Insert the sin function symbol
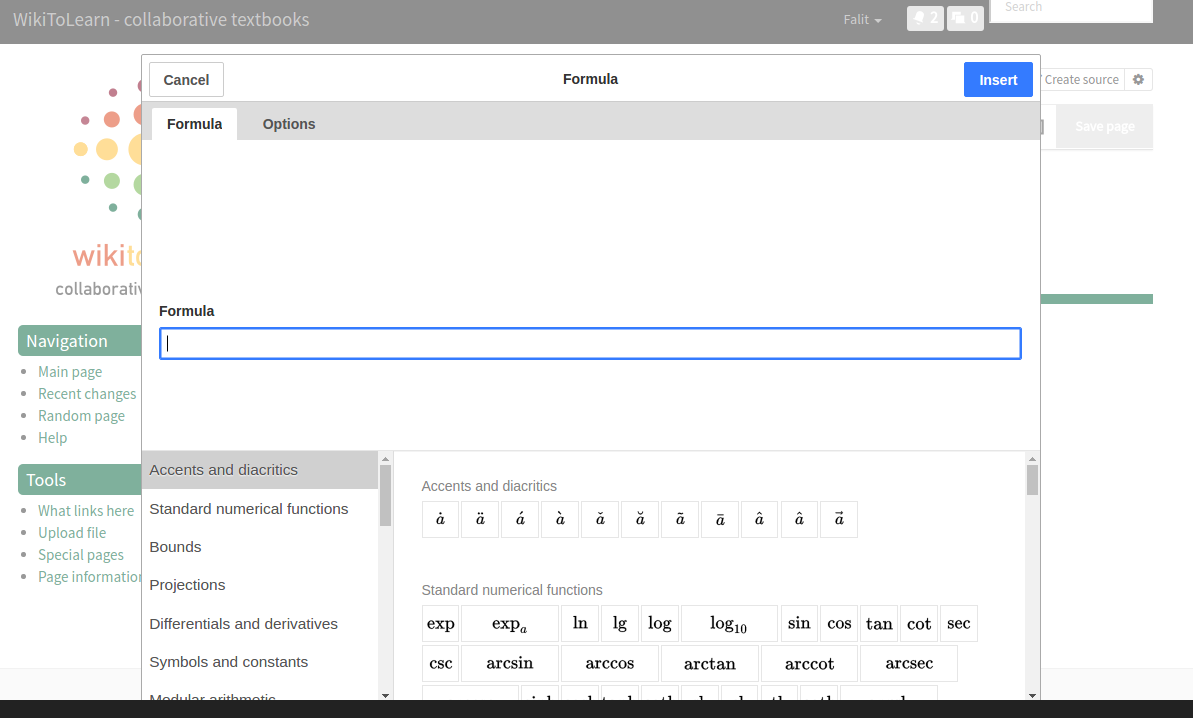Viewport: 1193px width, 718px height. [x=799, y=624]
